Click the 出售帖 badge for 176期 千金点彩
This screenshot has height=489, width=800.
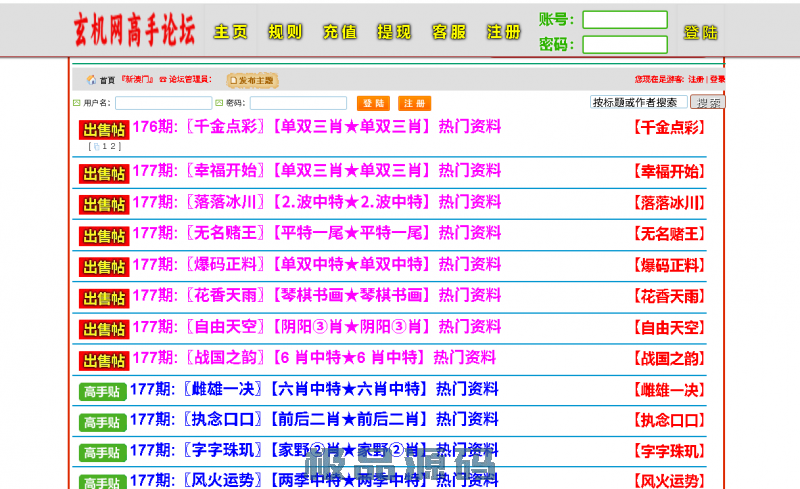coord(104,130)
